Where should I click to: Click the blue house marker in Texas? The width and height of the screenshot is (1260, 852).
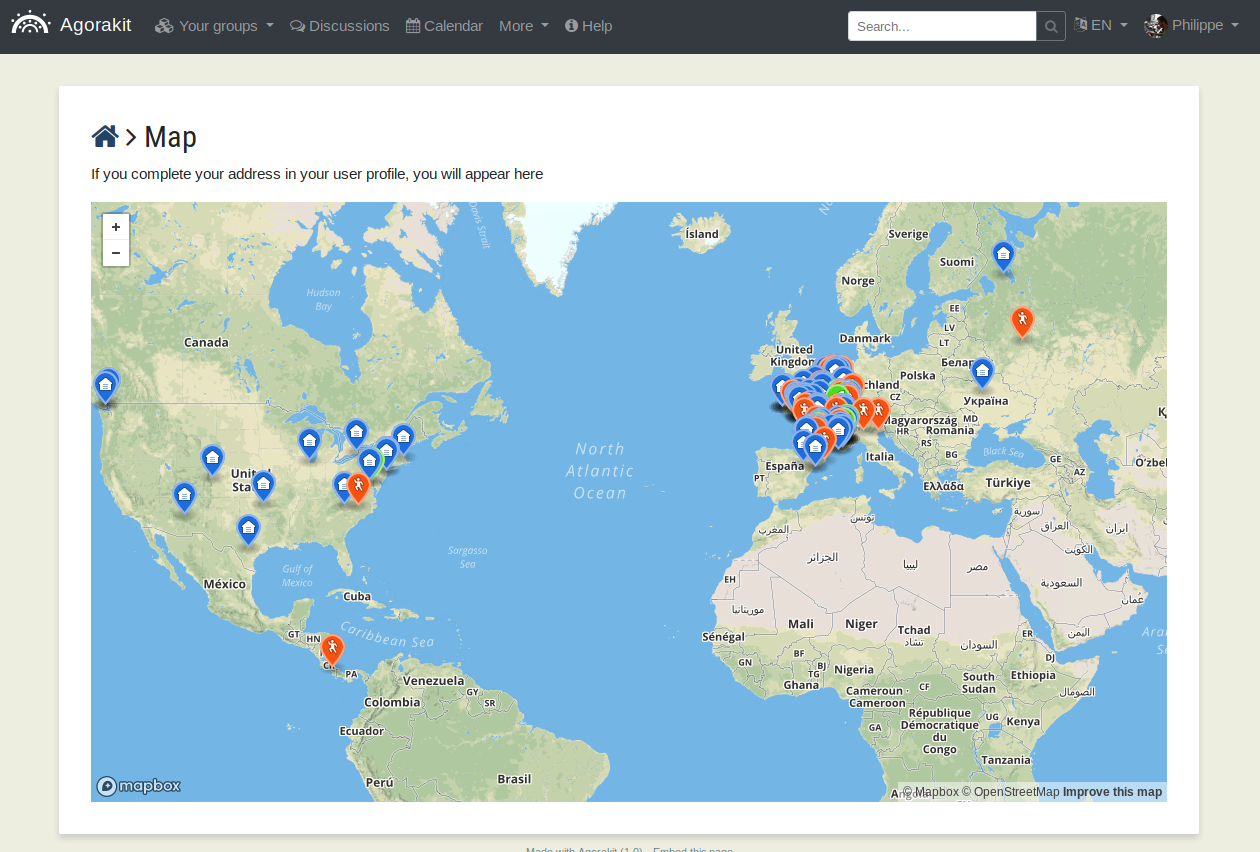coord(248,529)
